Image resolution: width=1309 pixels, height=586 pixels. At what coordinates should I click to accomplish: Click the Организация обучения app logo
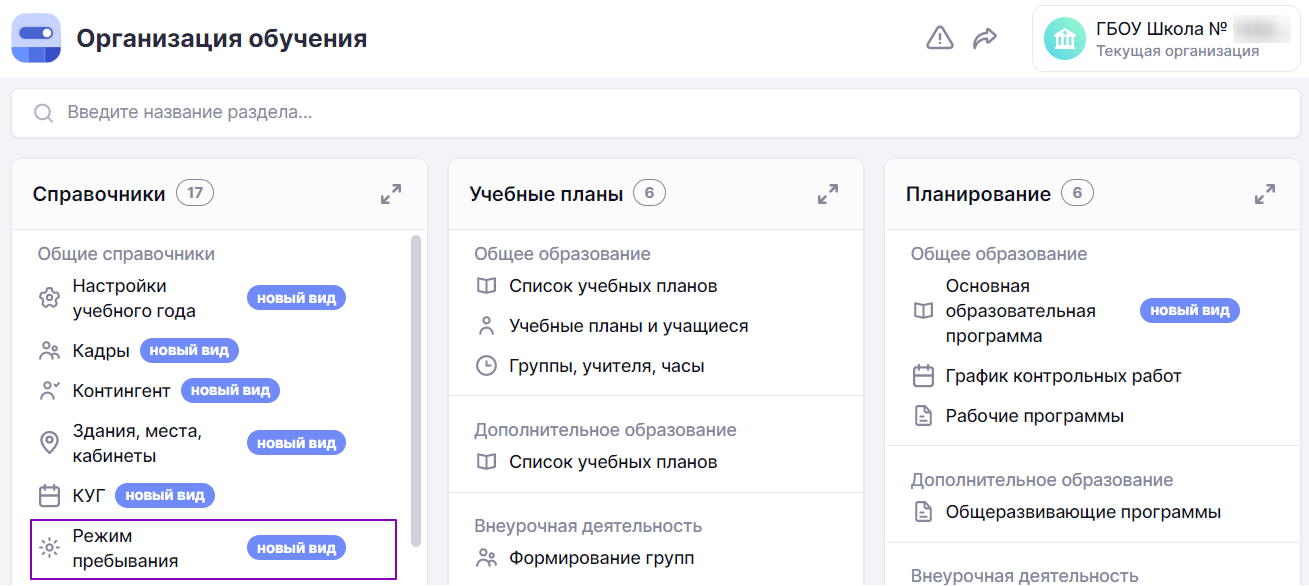[x=37, y=39]
